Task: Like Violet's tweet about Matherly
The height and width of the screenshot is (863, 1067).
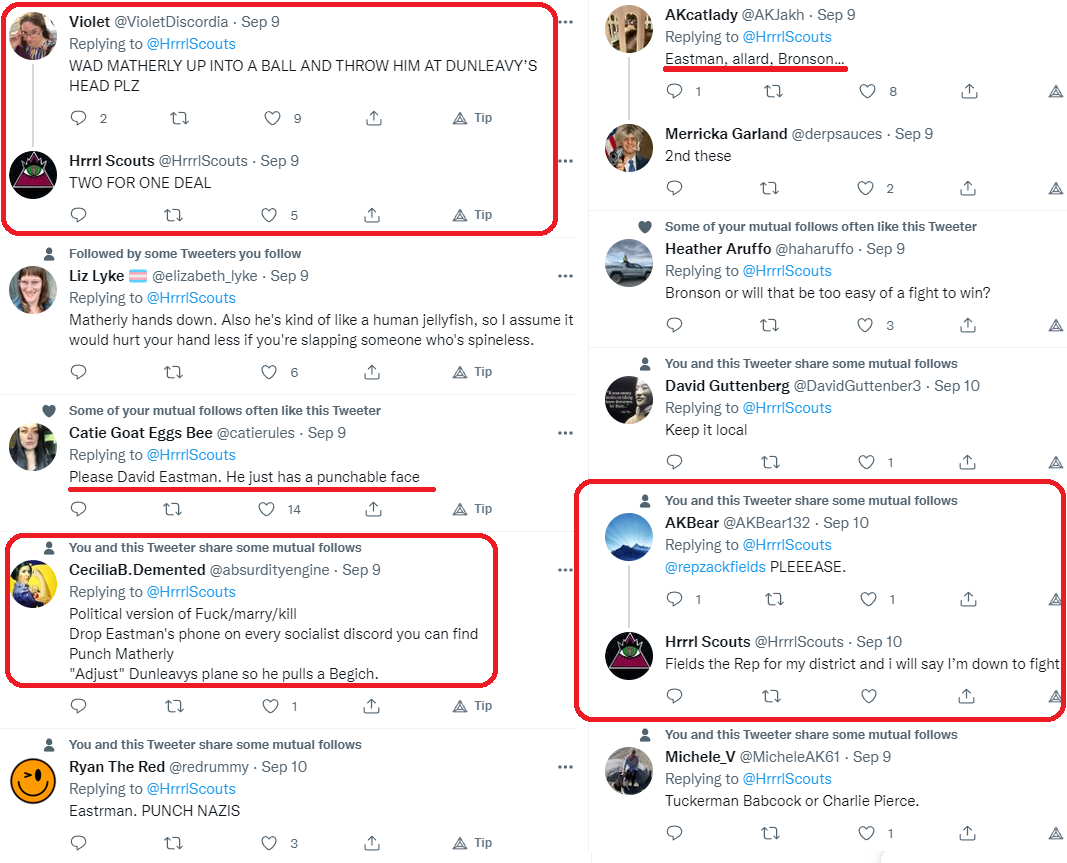Action: [x=272, y=118]
